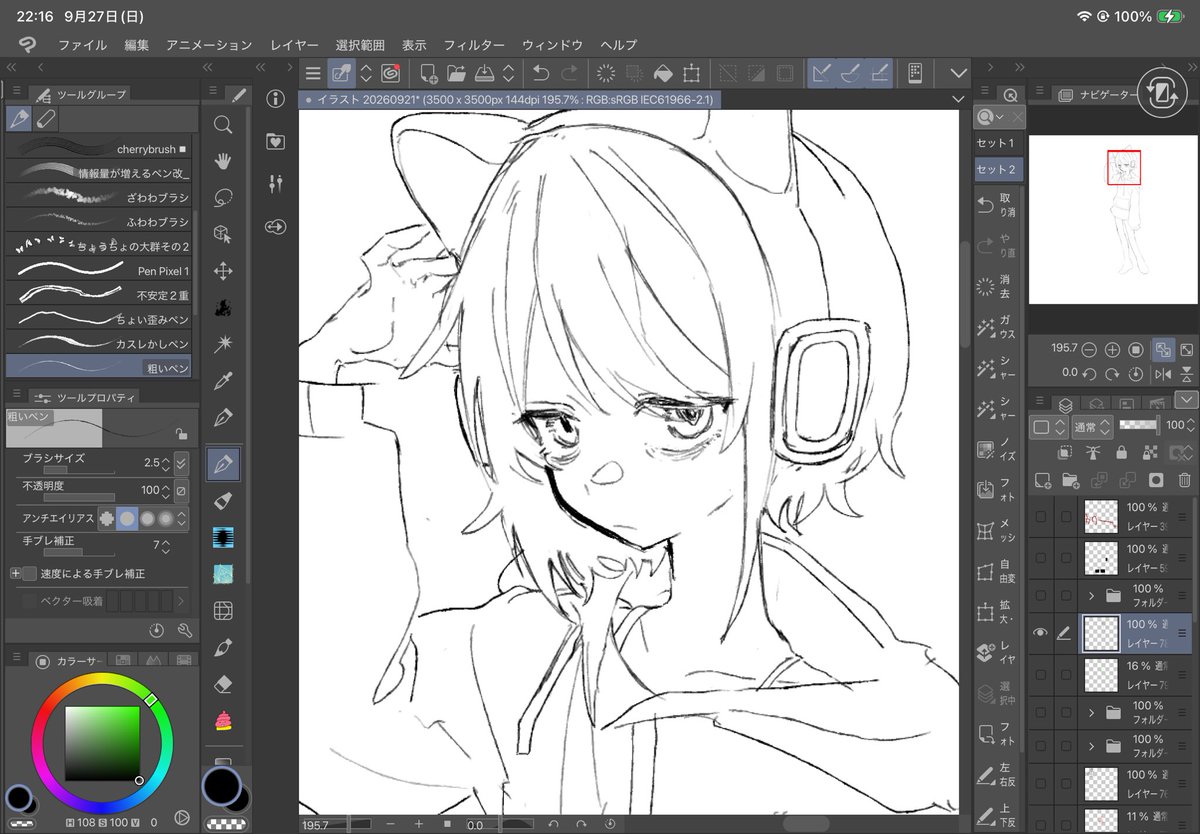Open the sliders adjustment icon
Screen dimensions: 1200x834
coord(276,184)
